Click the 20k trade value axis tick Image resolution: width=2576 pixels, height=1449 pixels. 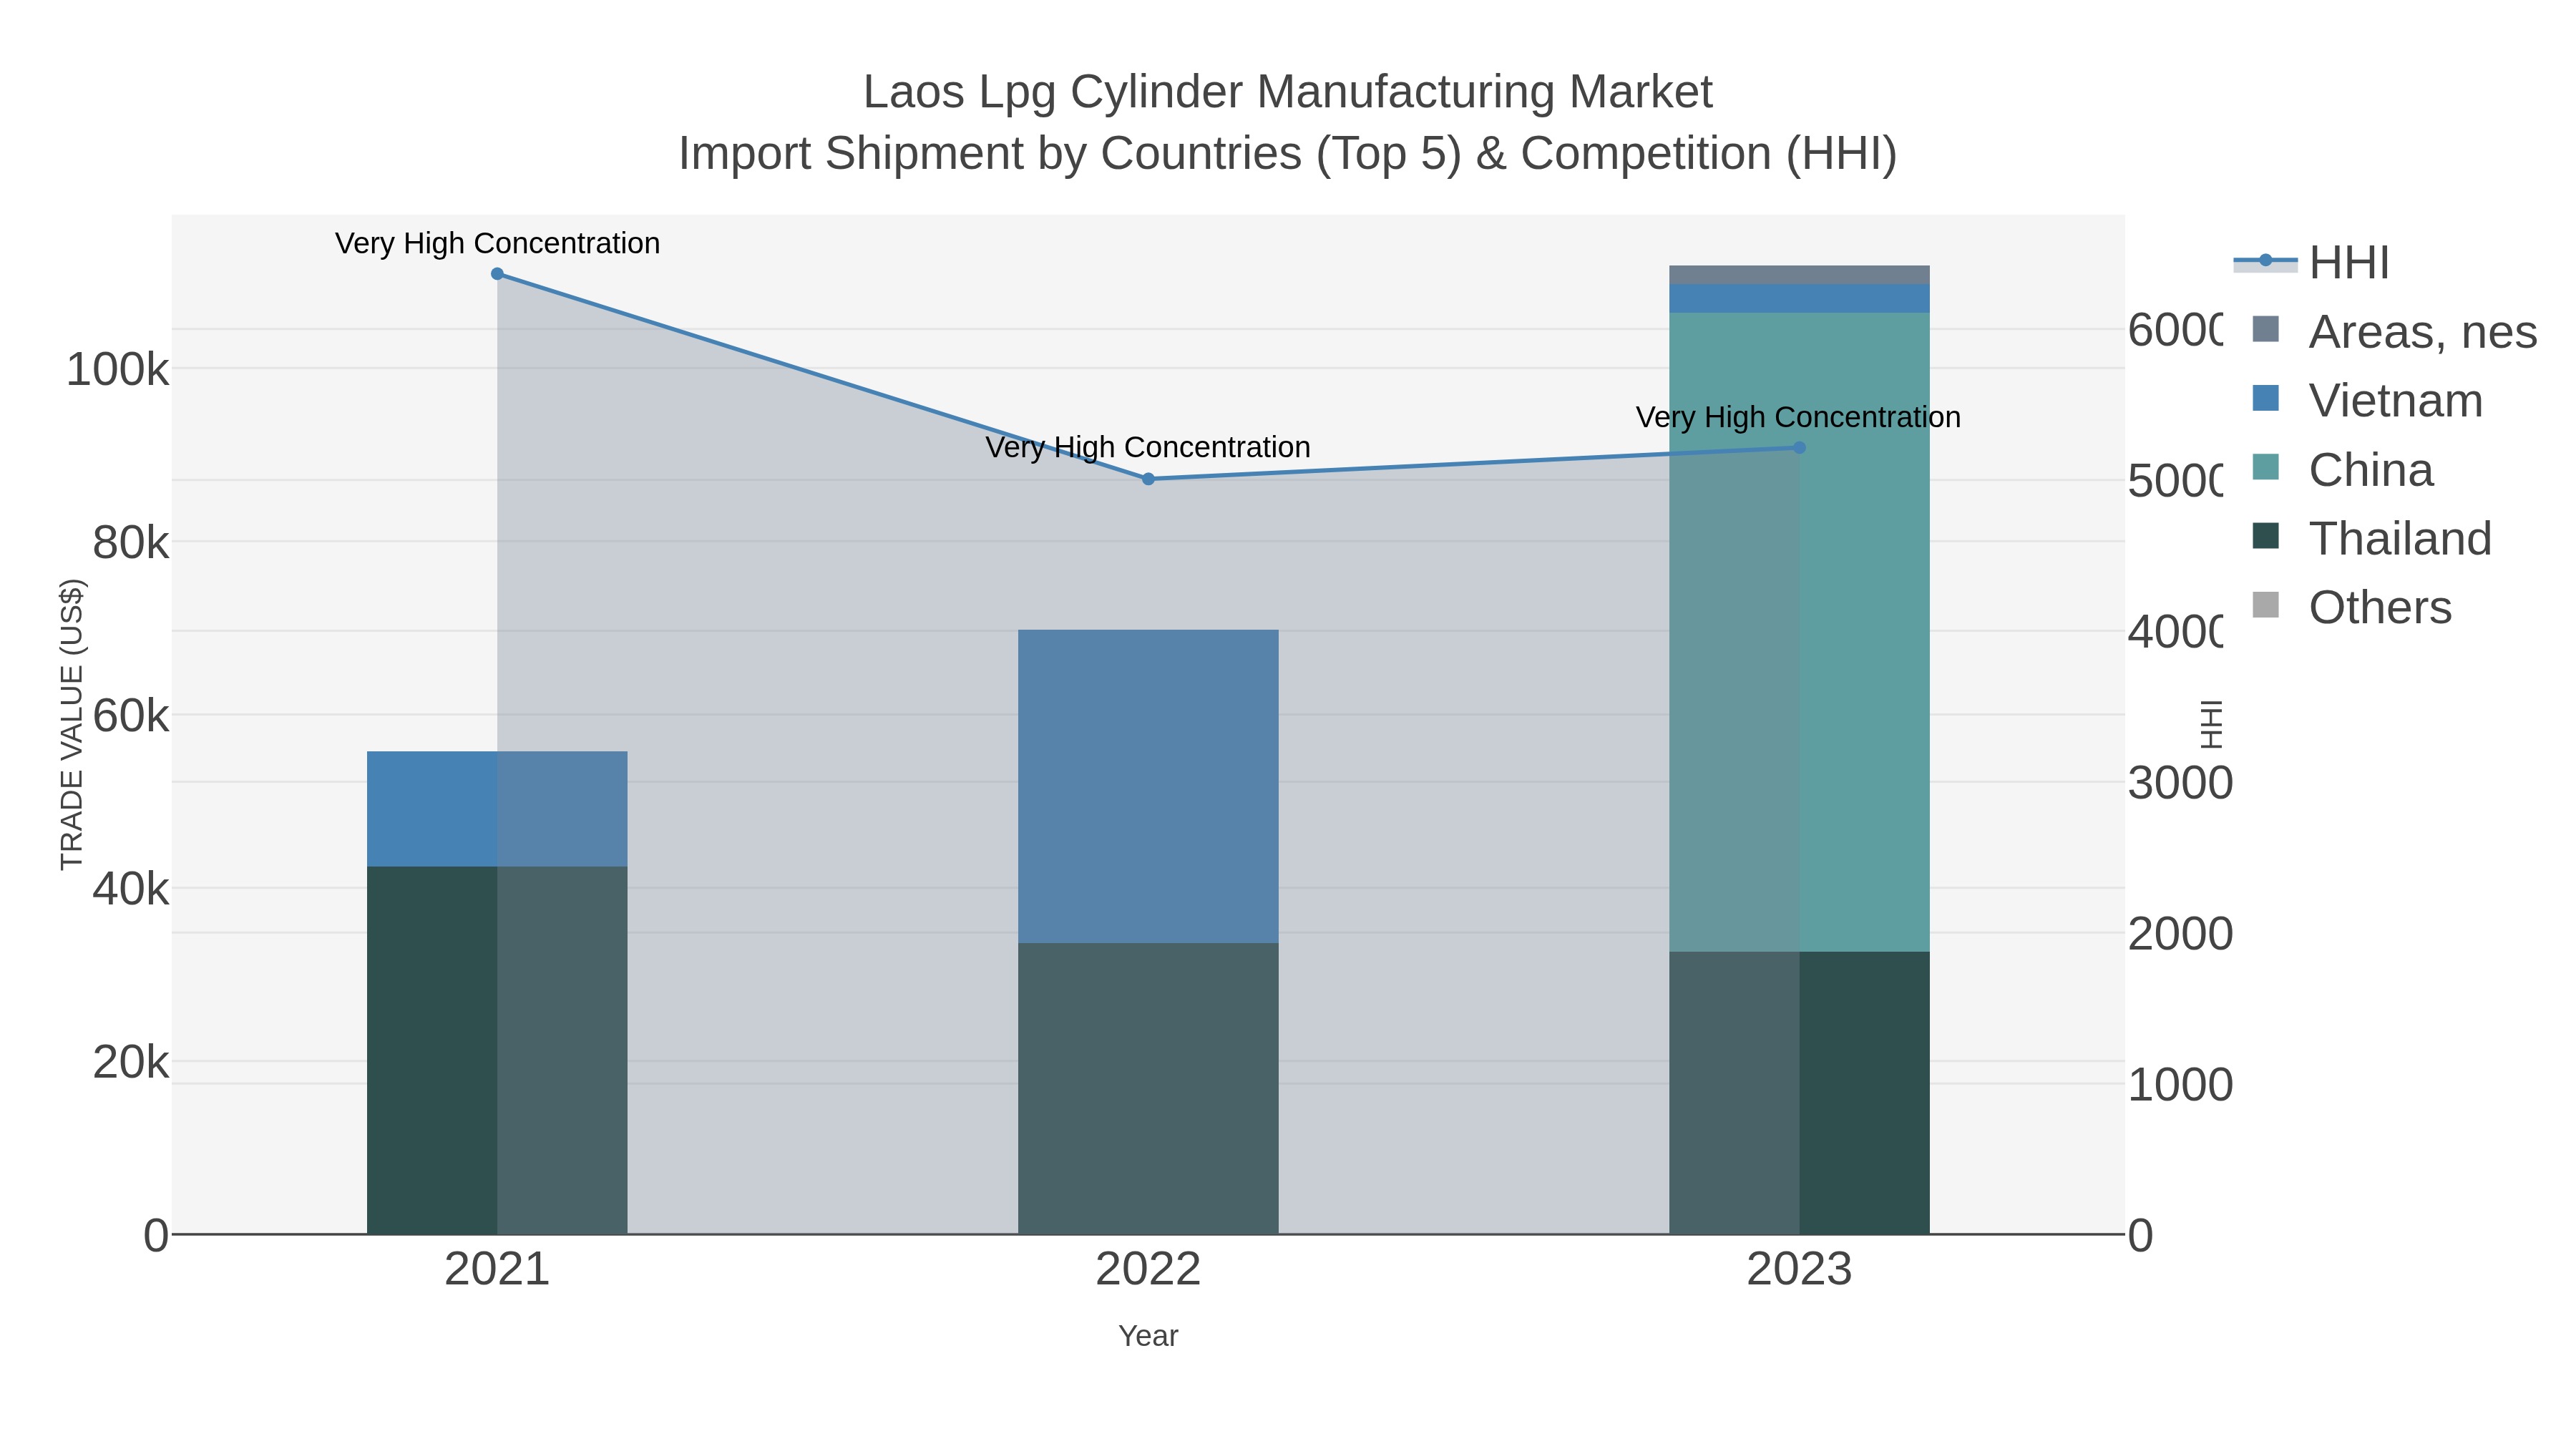click(x=131, y=1062)
